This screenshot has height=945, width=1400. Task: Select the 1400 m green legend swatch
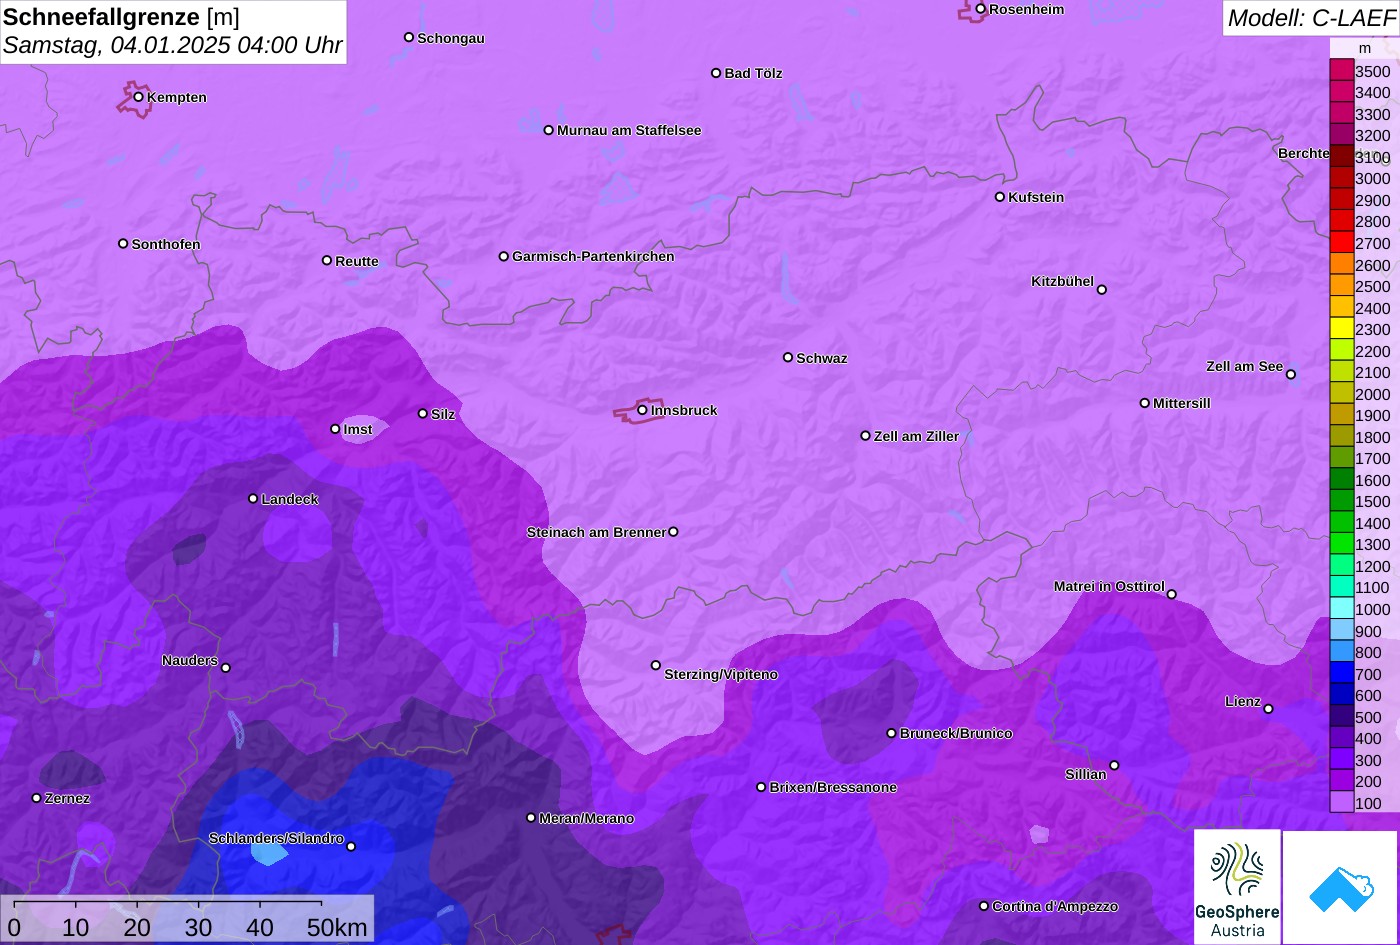tap(1341, 523)
